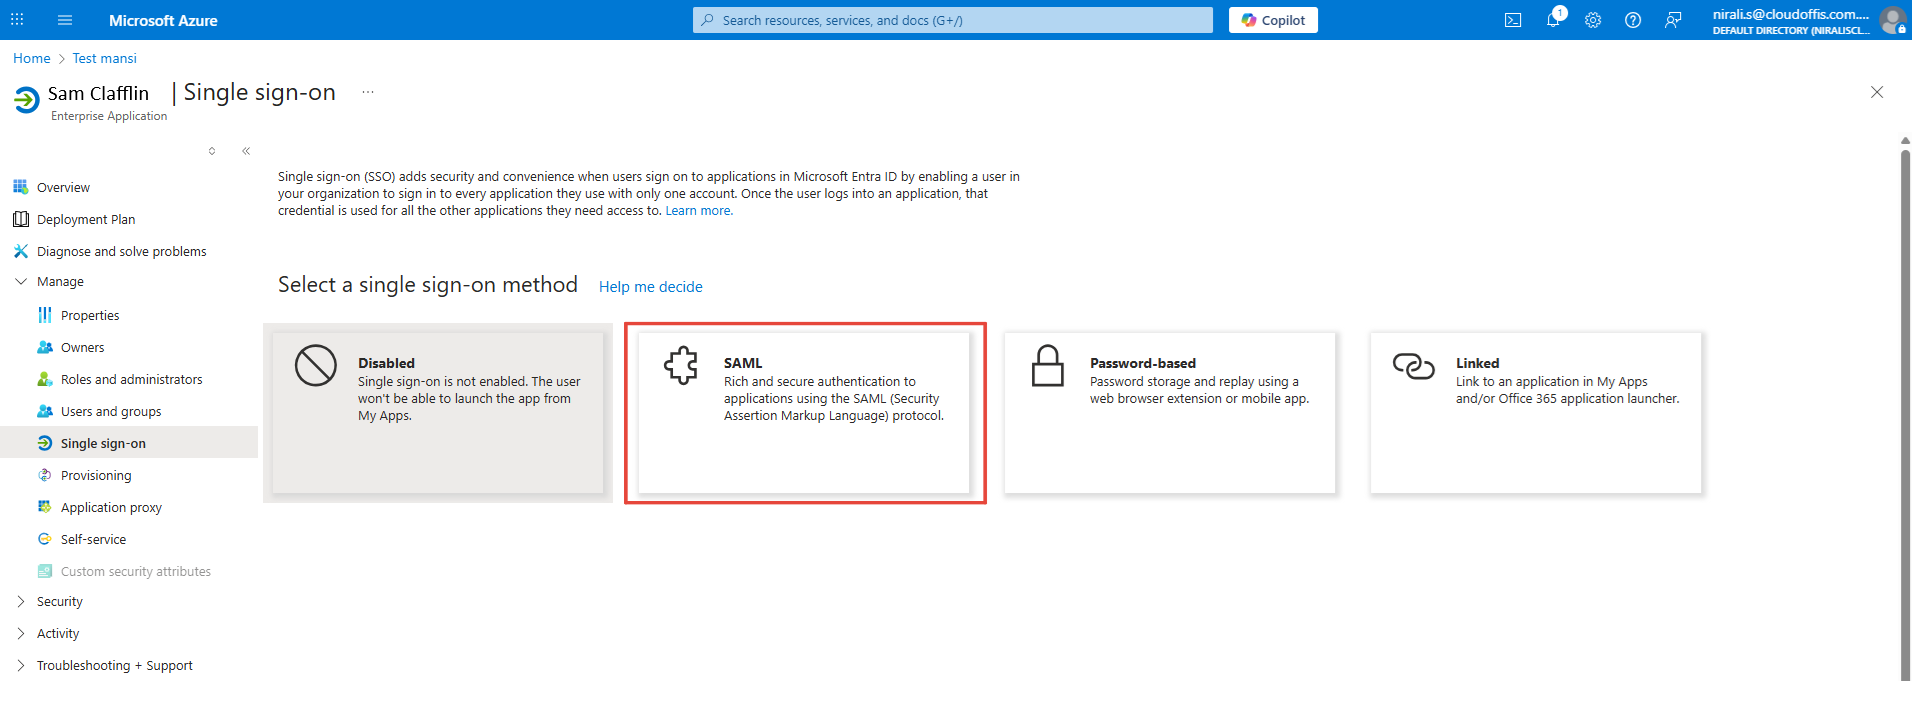Image resolution: width=1912 pixels, height=717 pixels.
Task: Open the Azure apps grid launcher
Action: (17, 20)
